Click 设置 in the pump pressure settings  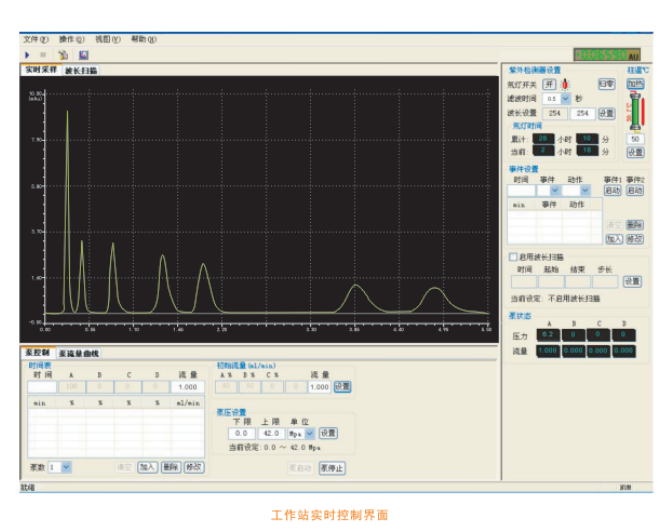click(x=328, y=433)
